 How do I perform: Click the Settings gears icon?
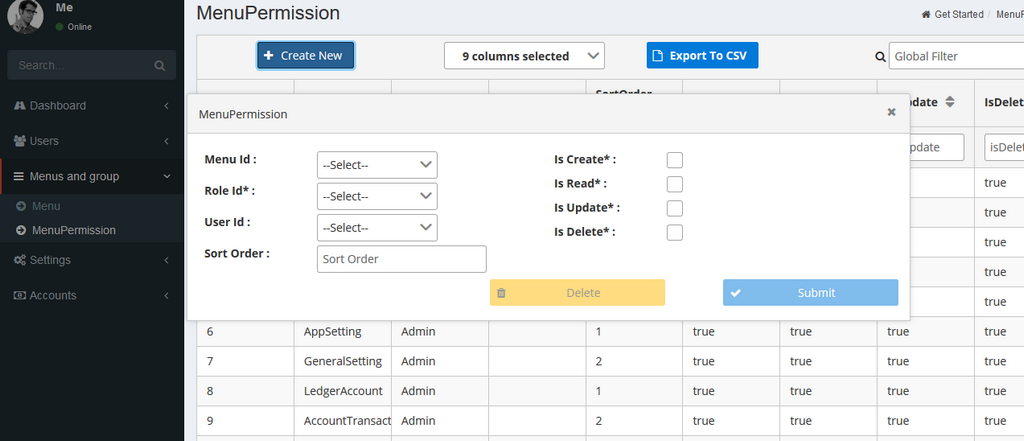pos(20,260)
